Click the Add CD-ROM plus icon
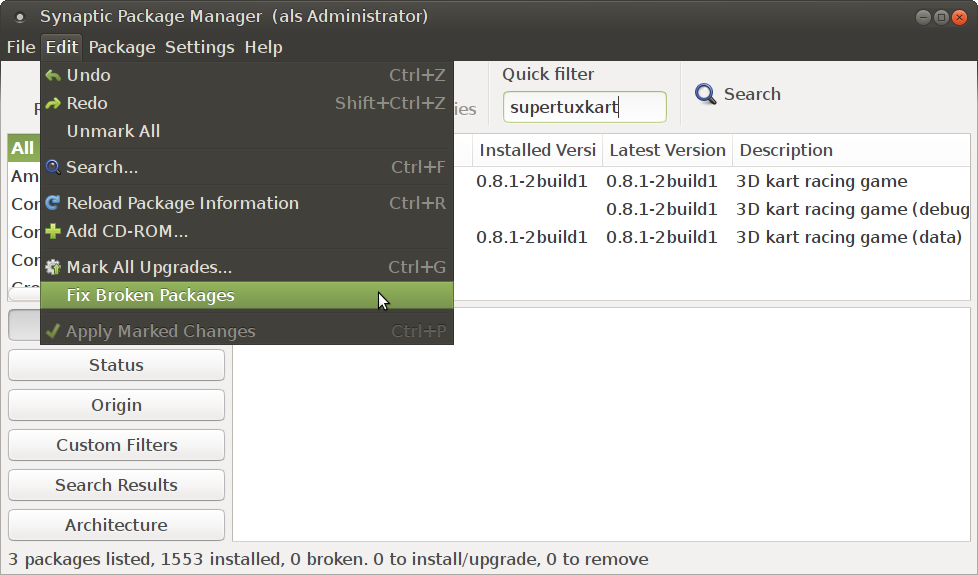This screenshot has width=978, height=575. coord(53,232)
